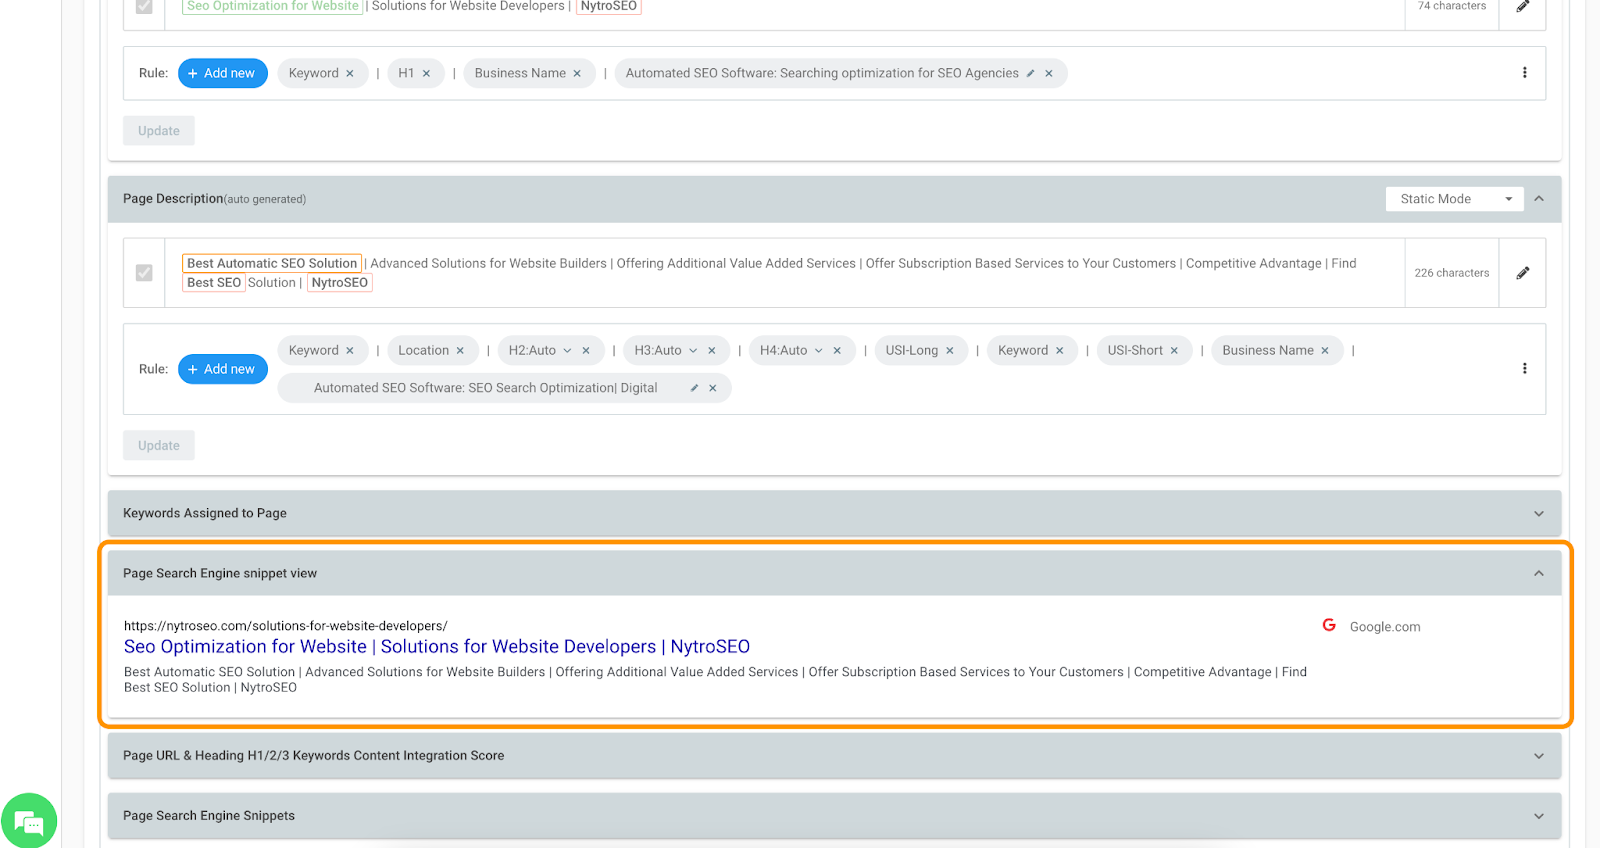Remove first Keyword chip in description rule
This screenshot has width=1600, height=848.
point(350,350)
